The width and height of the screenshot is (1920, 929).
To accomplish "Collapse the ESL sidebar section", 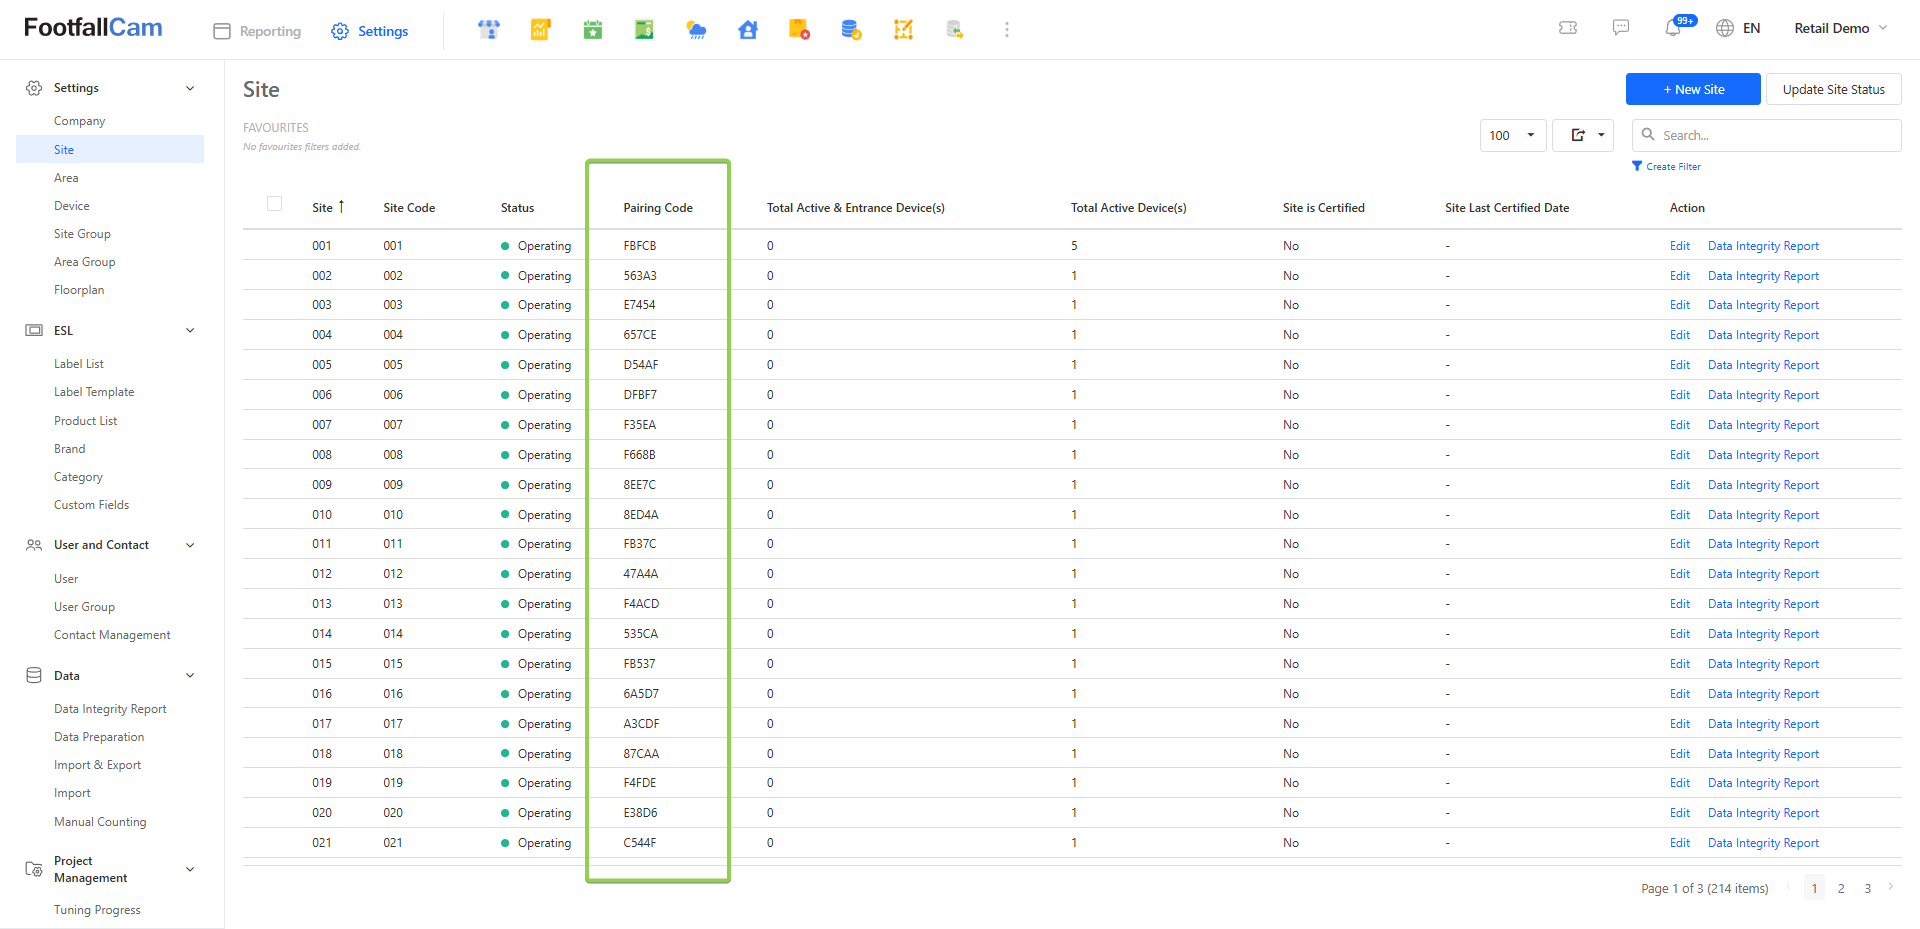I will point(190,331).
